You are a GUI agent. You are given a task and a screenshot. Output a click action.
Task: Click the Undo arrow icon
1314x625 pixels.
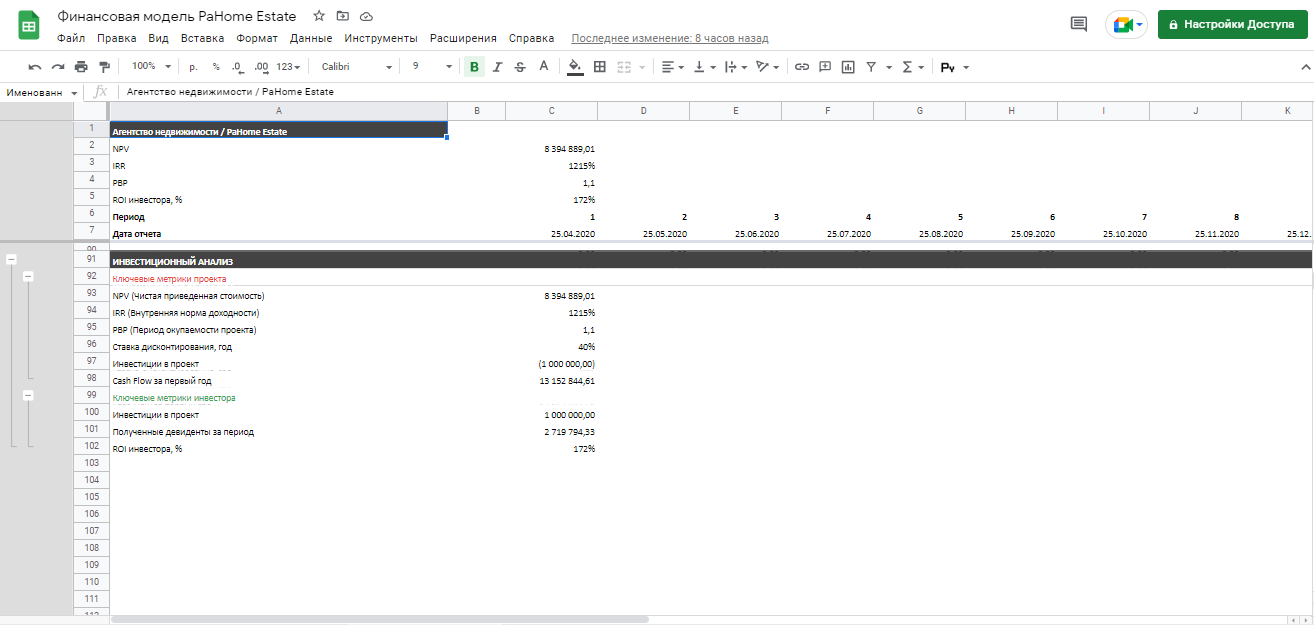tap(35, 67)
